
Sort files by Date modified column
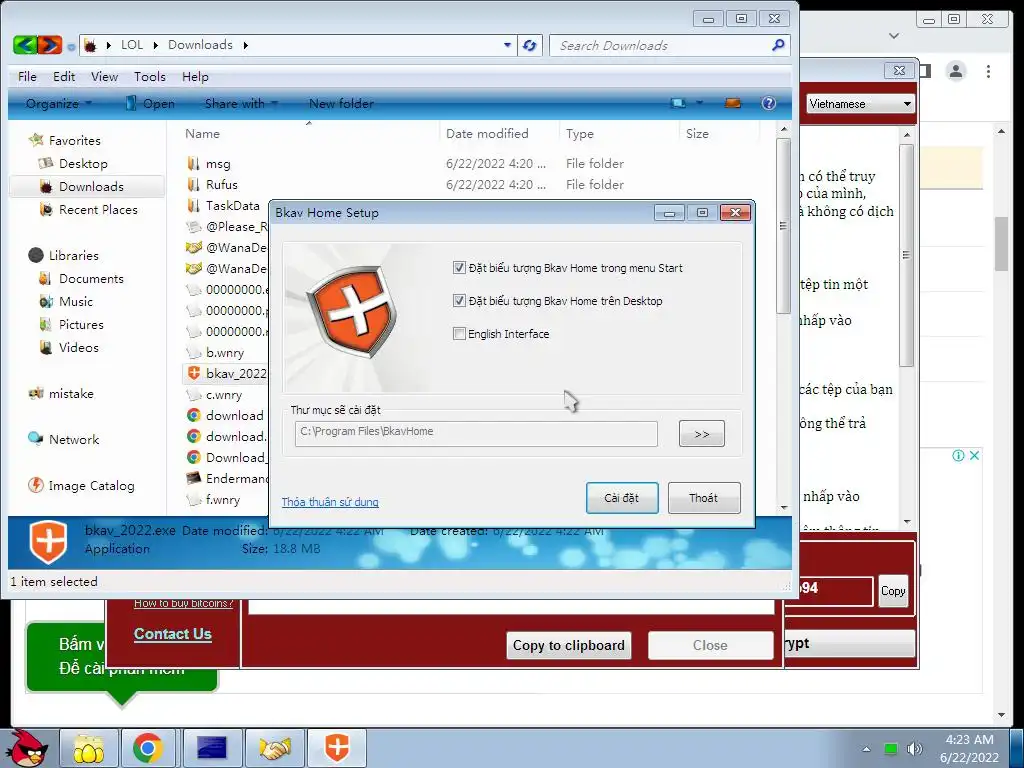coord(487,134)
